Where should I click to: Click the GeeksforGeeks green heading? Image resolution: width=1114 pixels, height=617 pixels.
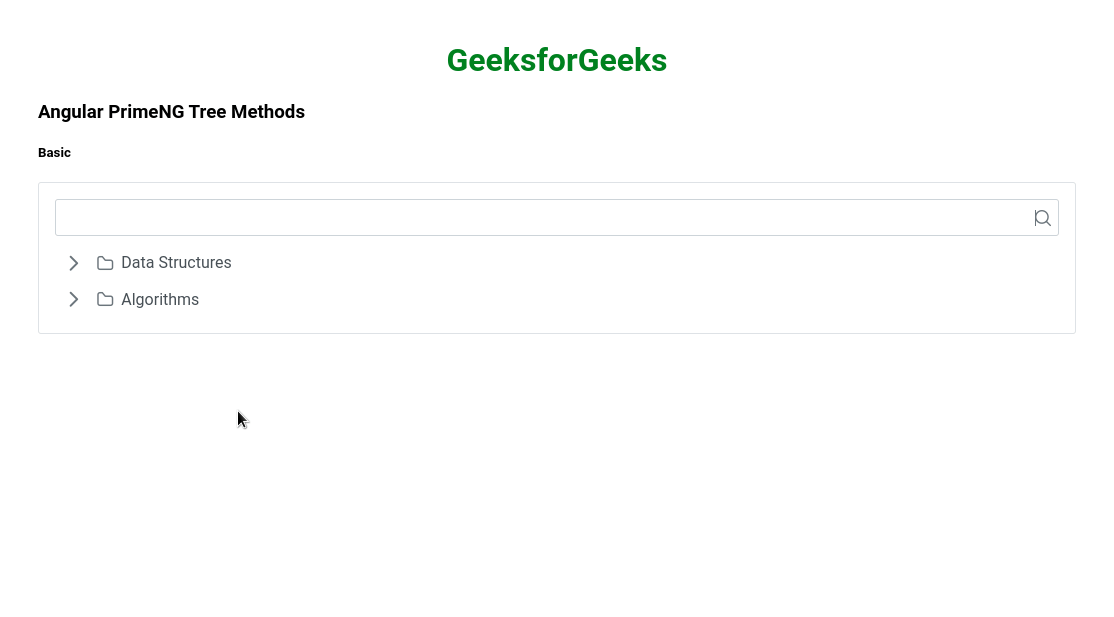click(x=557, y=60)
